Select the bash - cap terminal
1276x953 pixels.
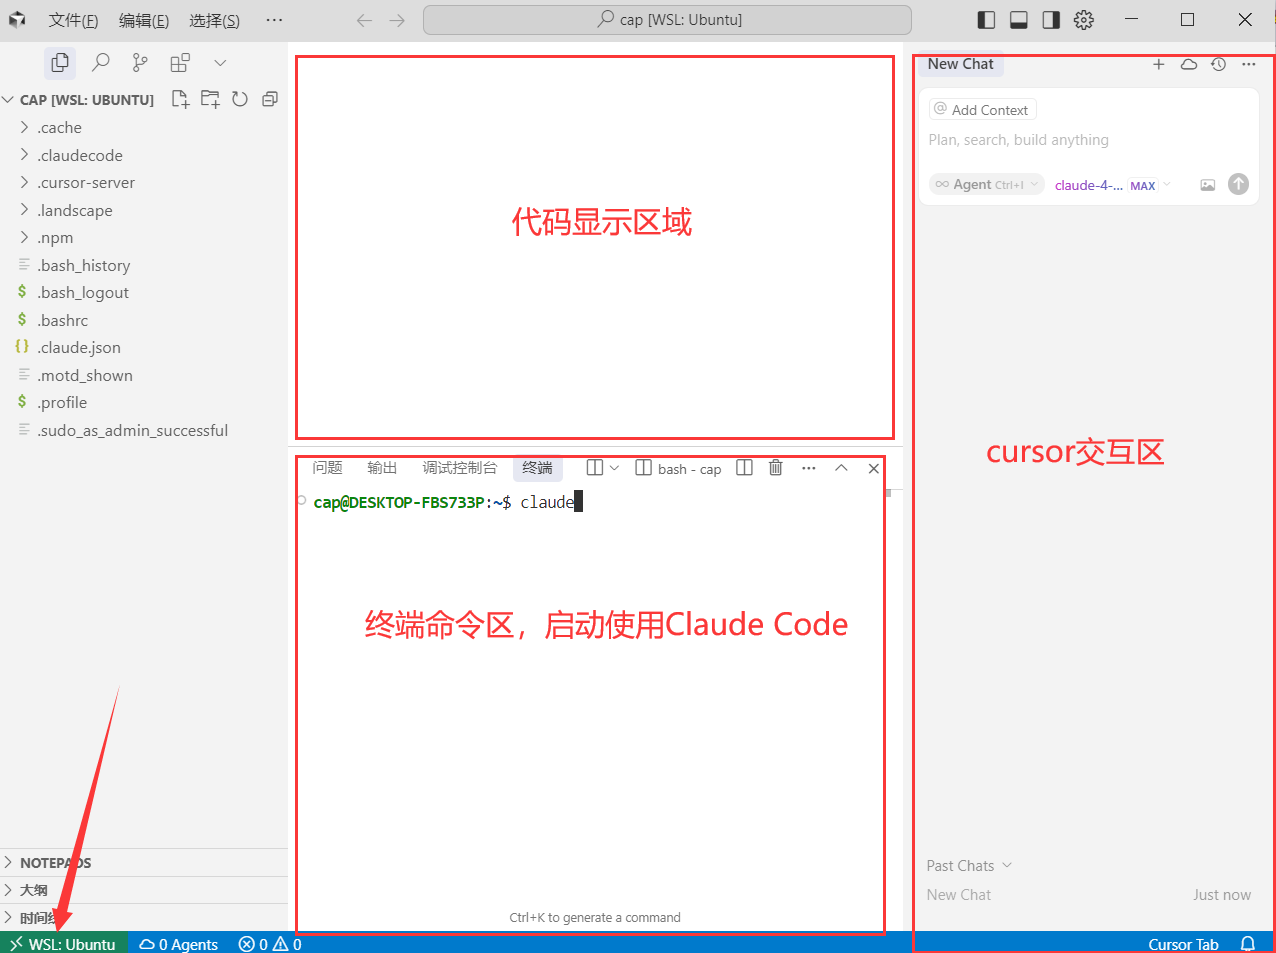(678, 469)
